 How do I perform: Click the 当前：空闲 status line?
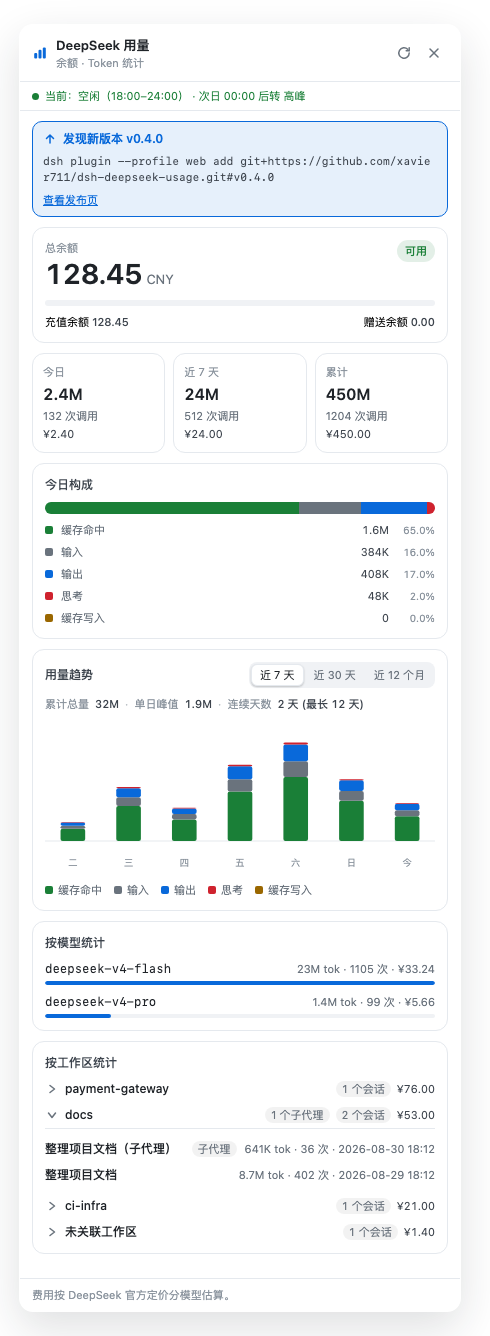point(169,96)
